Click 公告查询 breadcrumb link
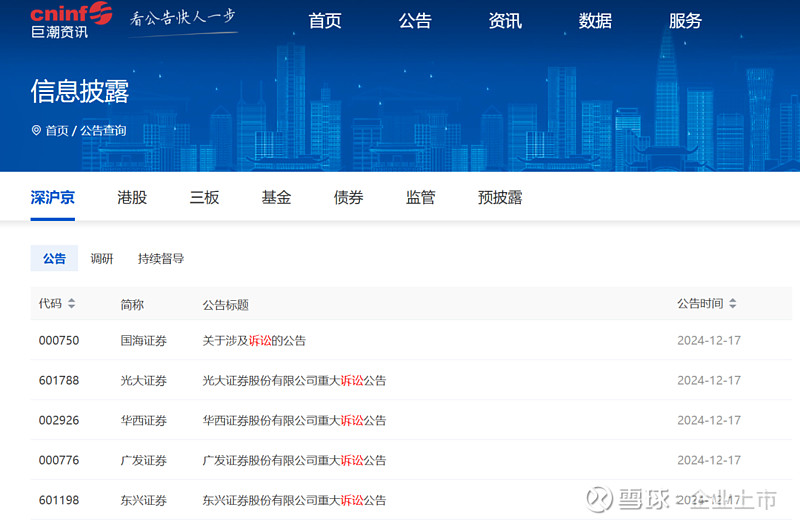 (103, 131)
